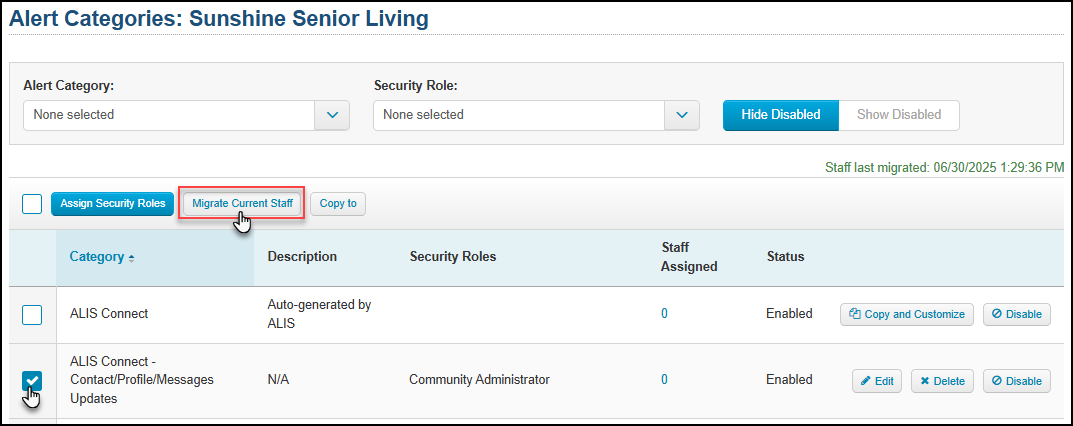Uncheck the Contact/Profile/Messages Updates row checkbox
The height and width of the screenshot is (426, 1073).
[x=32, y=381]
